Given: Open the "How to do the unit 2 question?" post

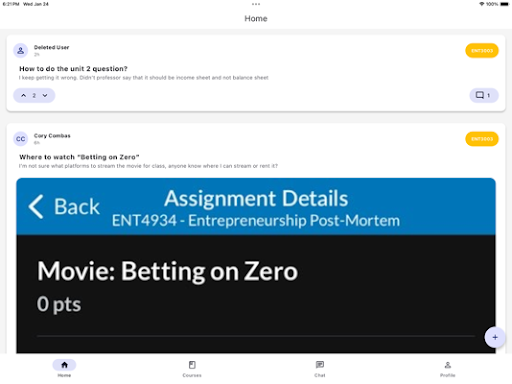Looking at the screenshot, I should click(x=73, y=69).
